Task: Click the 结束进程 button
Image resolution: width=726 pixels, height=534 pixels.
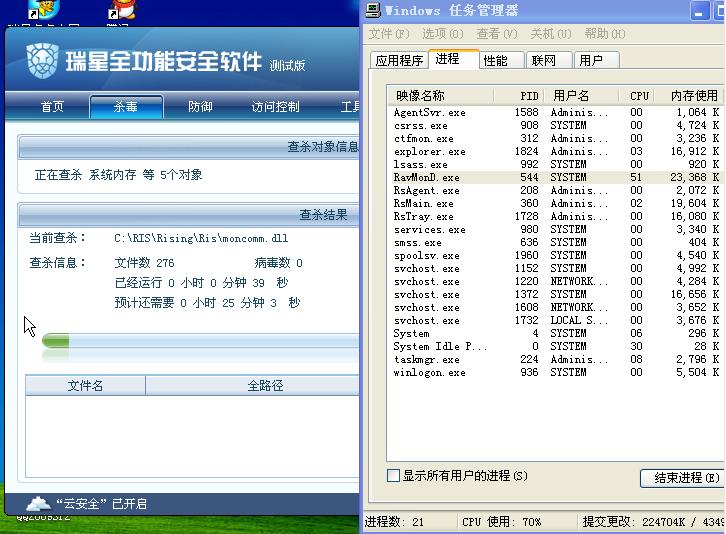Action: [x=682, y=477]
